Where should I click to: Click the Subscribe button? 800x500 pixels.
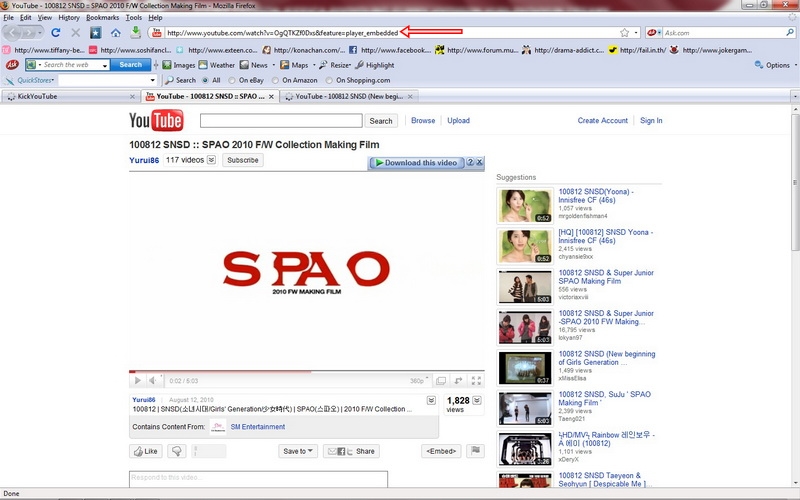pos(243,160)
